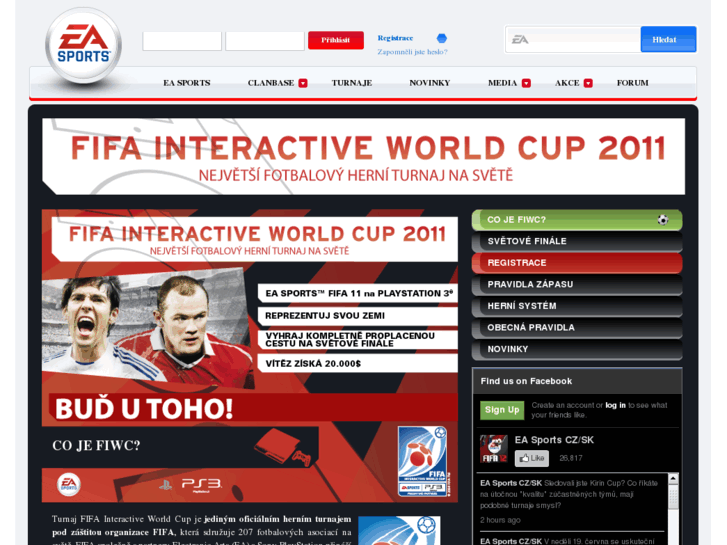The width and height of the screenshot is (727, 545).
Task: Select the PRAVIDLA ZÁPASU sidebar tab
Action: (x=577, y=284)
